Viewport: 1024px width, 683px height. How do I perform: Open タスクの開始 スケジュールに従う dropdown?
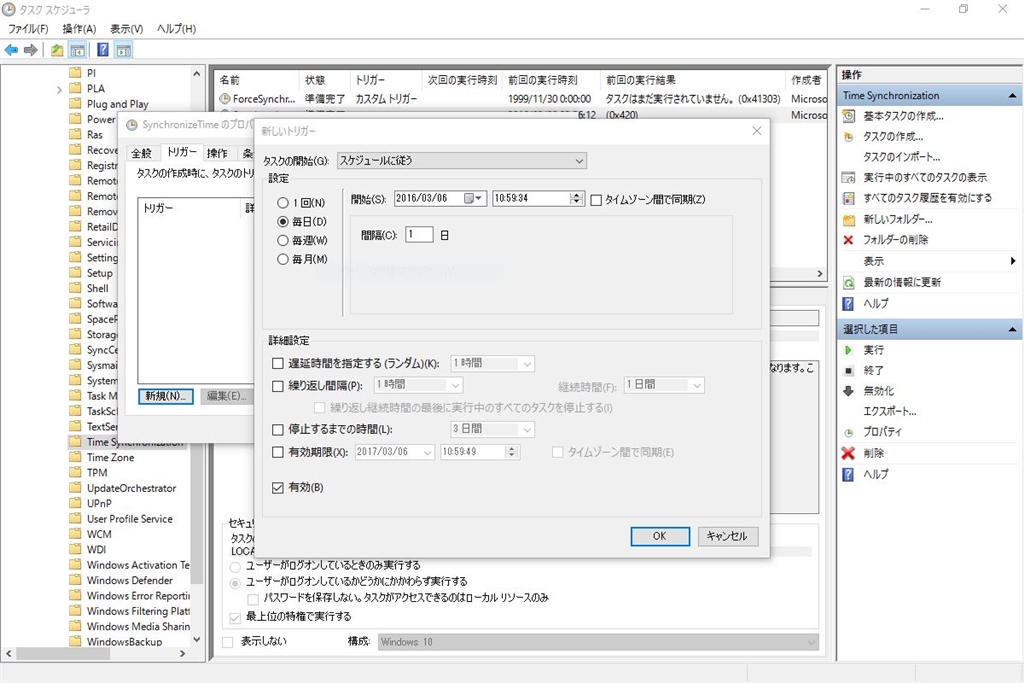pos(462,161)
